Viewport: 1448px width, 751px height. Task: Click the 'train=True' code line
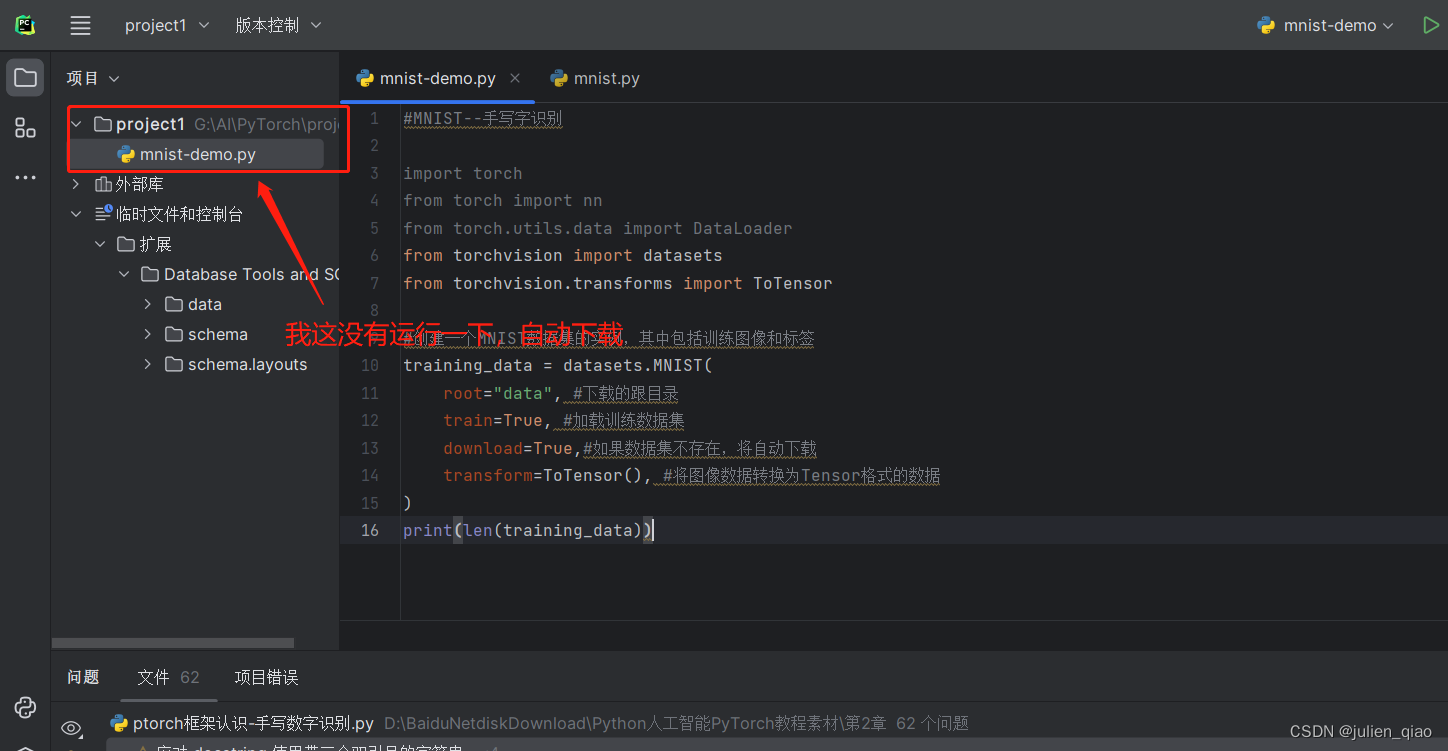(x=564, y=420)
